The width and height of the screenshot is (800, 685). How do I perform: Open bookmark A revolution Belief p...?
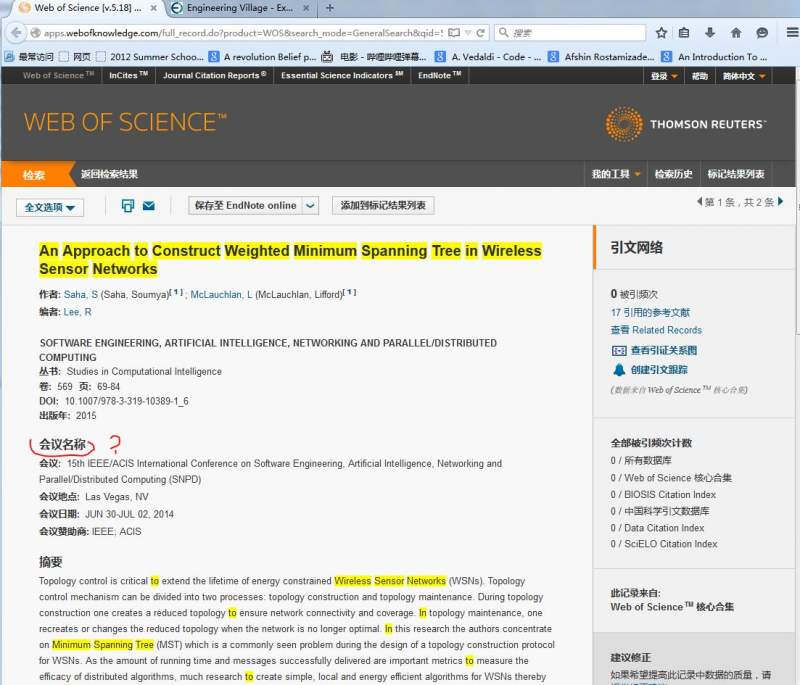point(263,57)
